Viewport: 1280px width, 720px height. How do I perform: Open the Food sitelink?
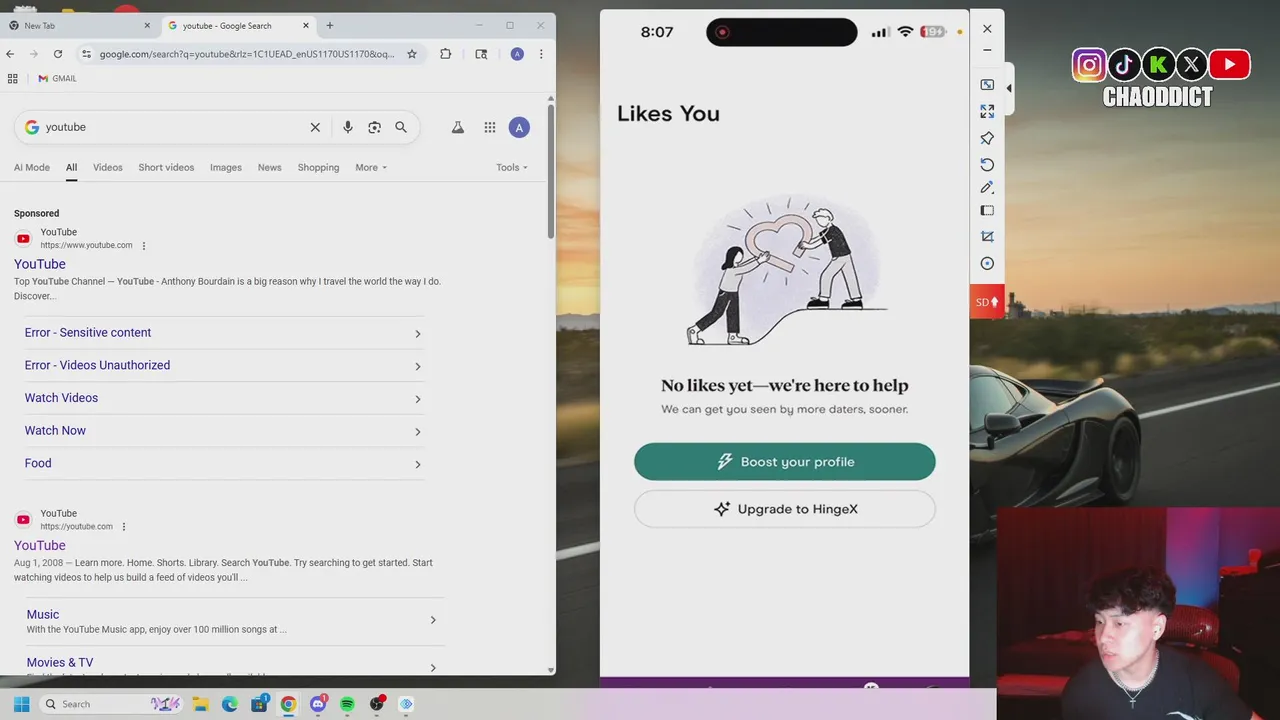pos(223,463)
